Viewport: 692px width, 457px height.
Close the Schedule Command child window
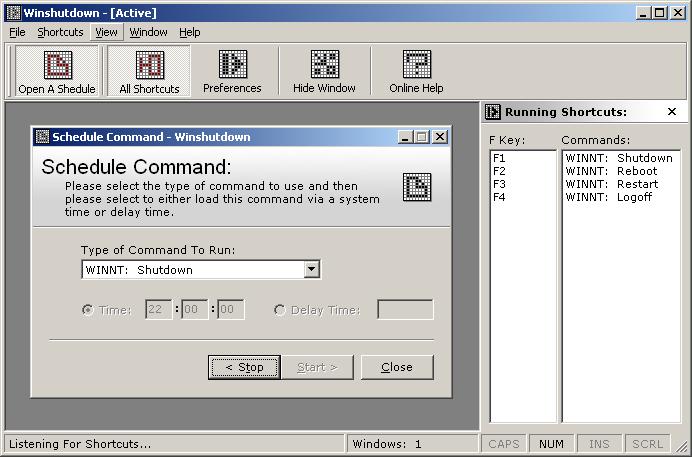(440, 137)
